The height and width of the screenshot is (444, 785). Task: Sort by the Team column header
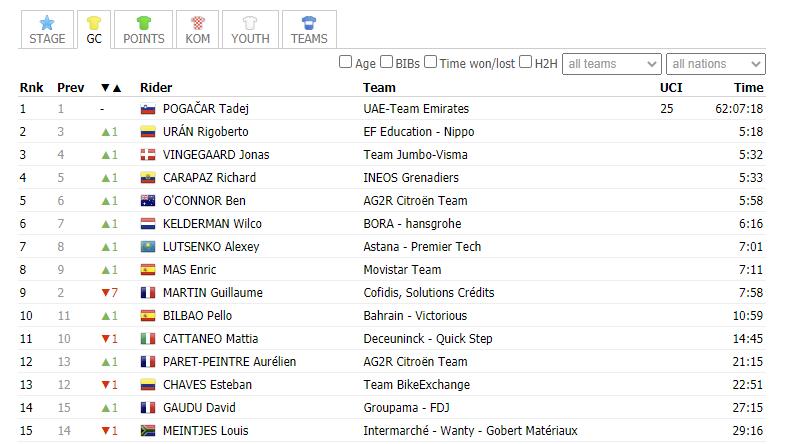[379, 88]
